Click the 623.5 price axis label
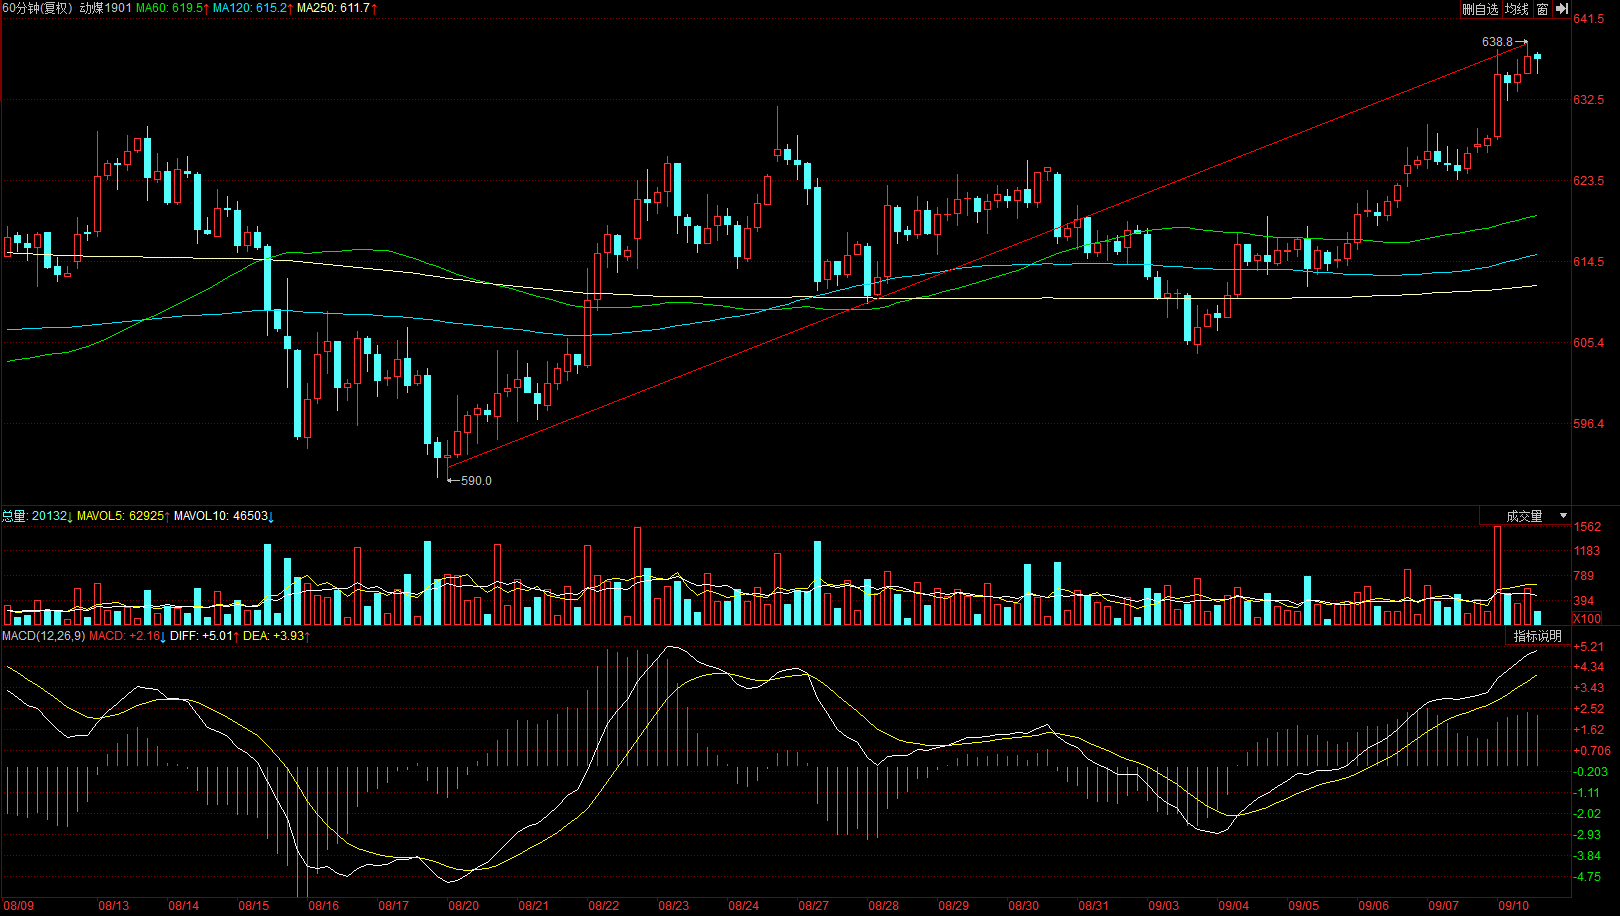1620x916 pixels. click(1588, 181)
